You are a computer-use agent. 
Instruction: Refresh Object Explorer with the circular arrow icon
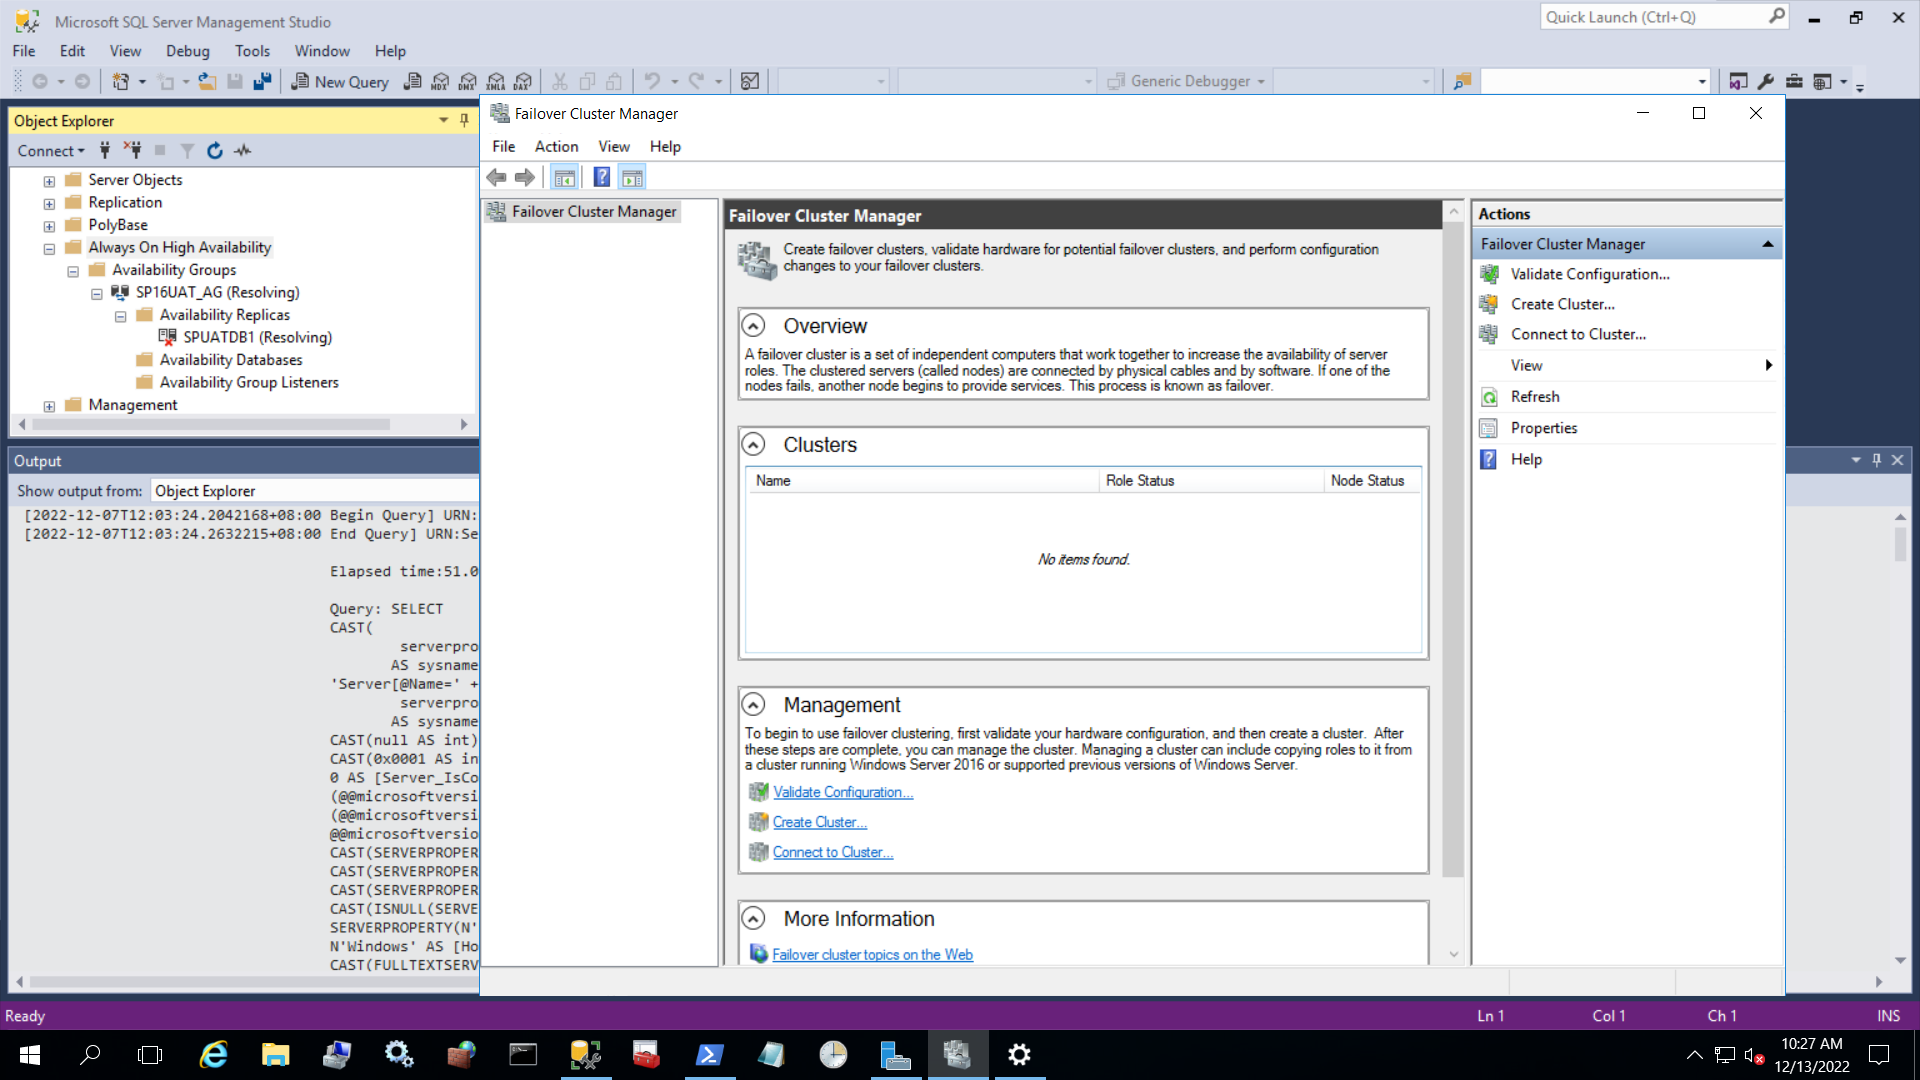coord(215,150)
